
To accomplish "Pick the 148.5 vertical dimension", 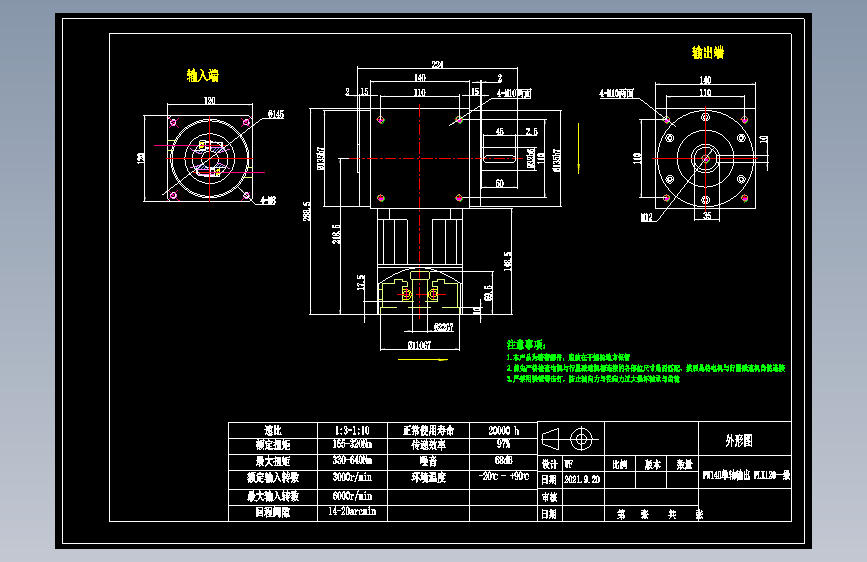I will [507, 261].
